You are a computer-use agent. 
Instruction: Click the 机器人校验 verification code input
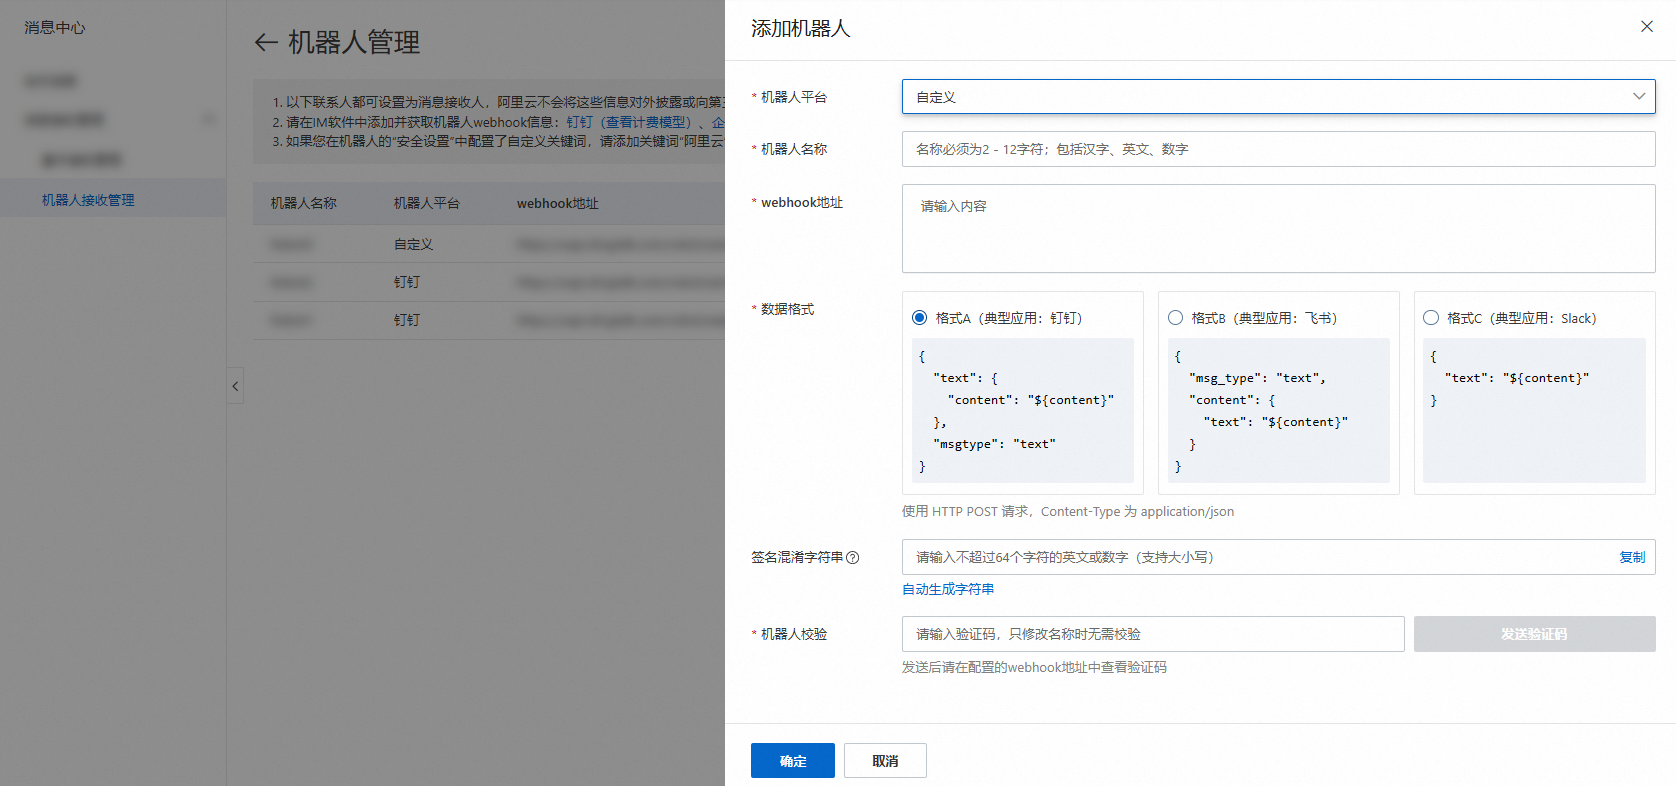point(1153,634)
